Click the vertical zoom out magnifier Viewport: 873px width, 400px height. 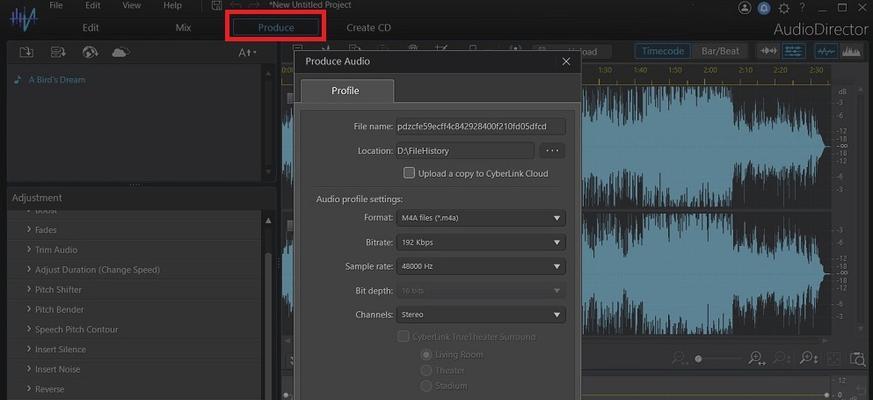(x=783, y=359)
